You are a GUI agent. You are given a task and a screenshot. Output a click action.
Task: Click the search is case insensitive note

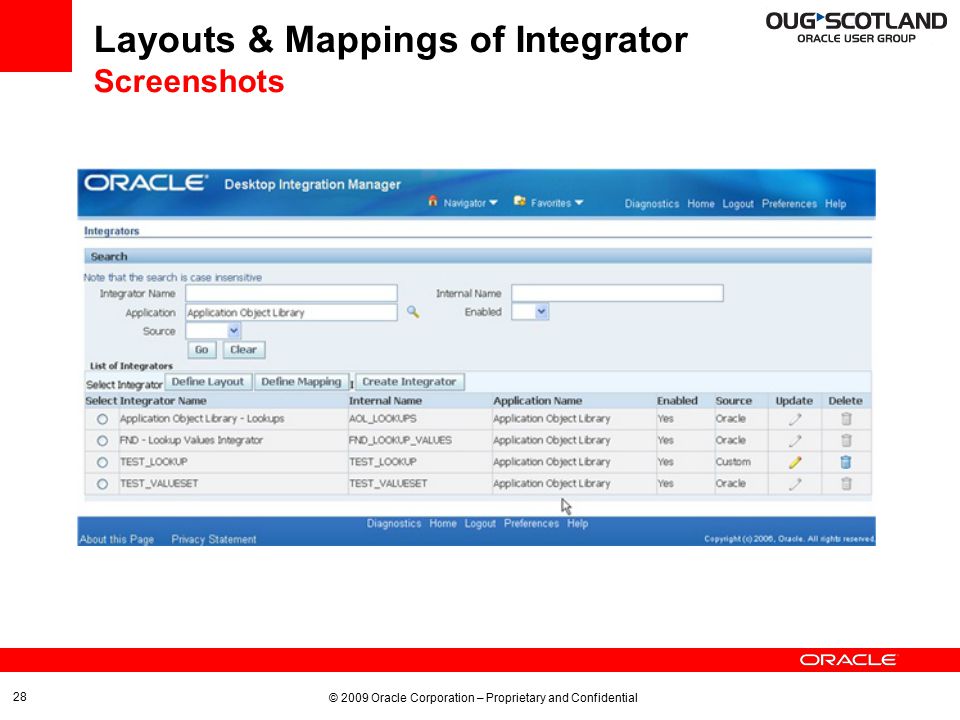tap(173, 277)
